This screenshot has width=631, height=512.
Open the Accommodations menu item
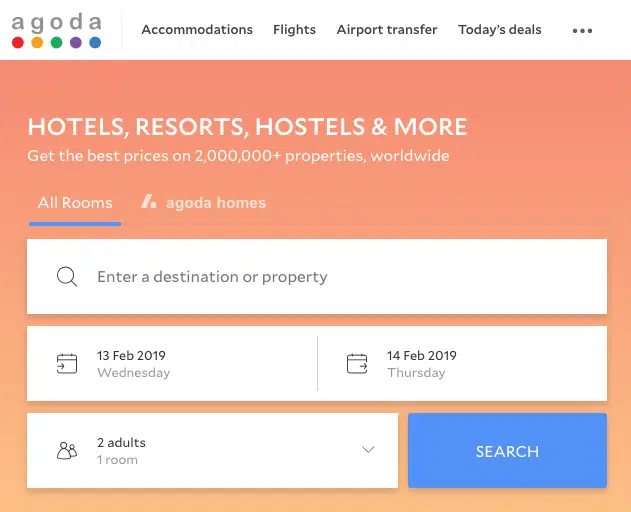197,30
